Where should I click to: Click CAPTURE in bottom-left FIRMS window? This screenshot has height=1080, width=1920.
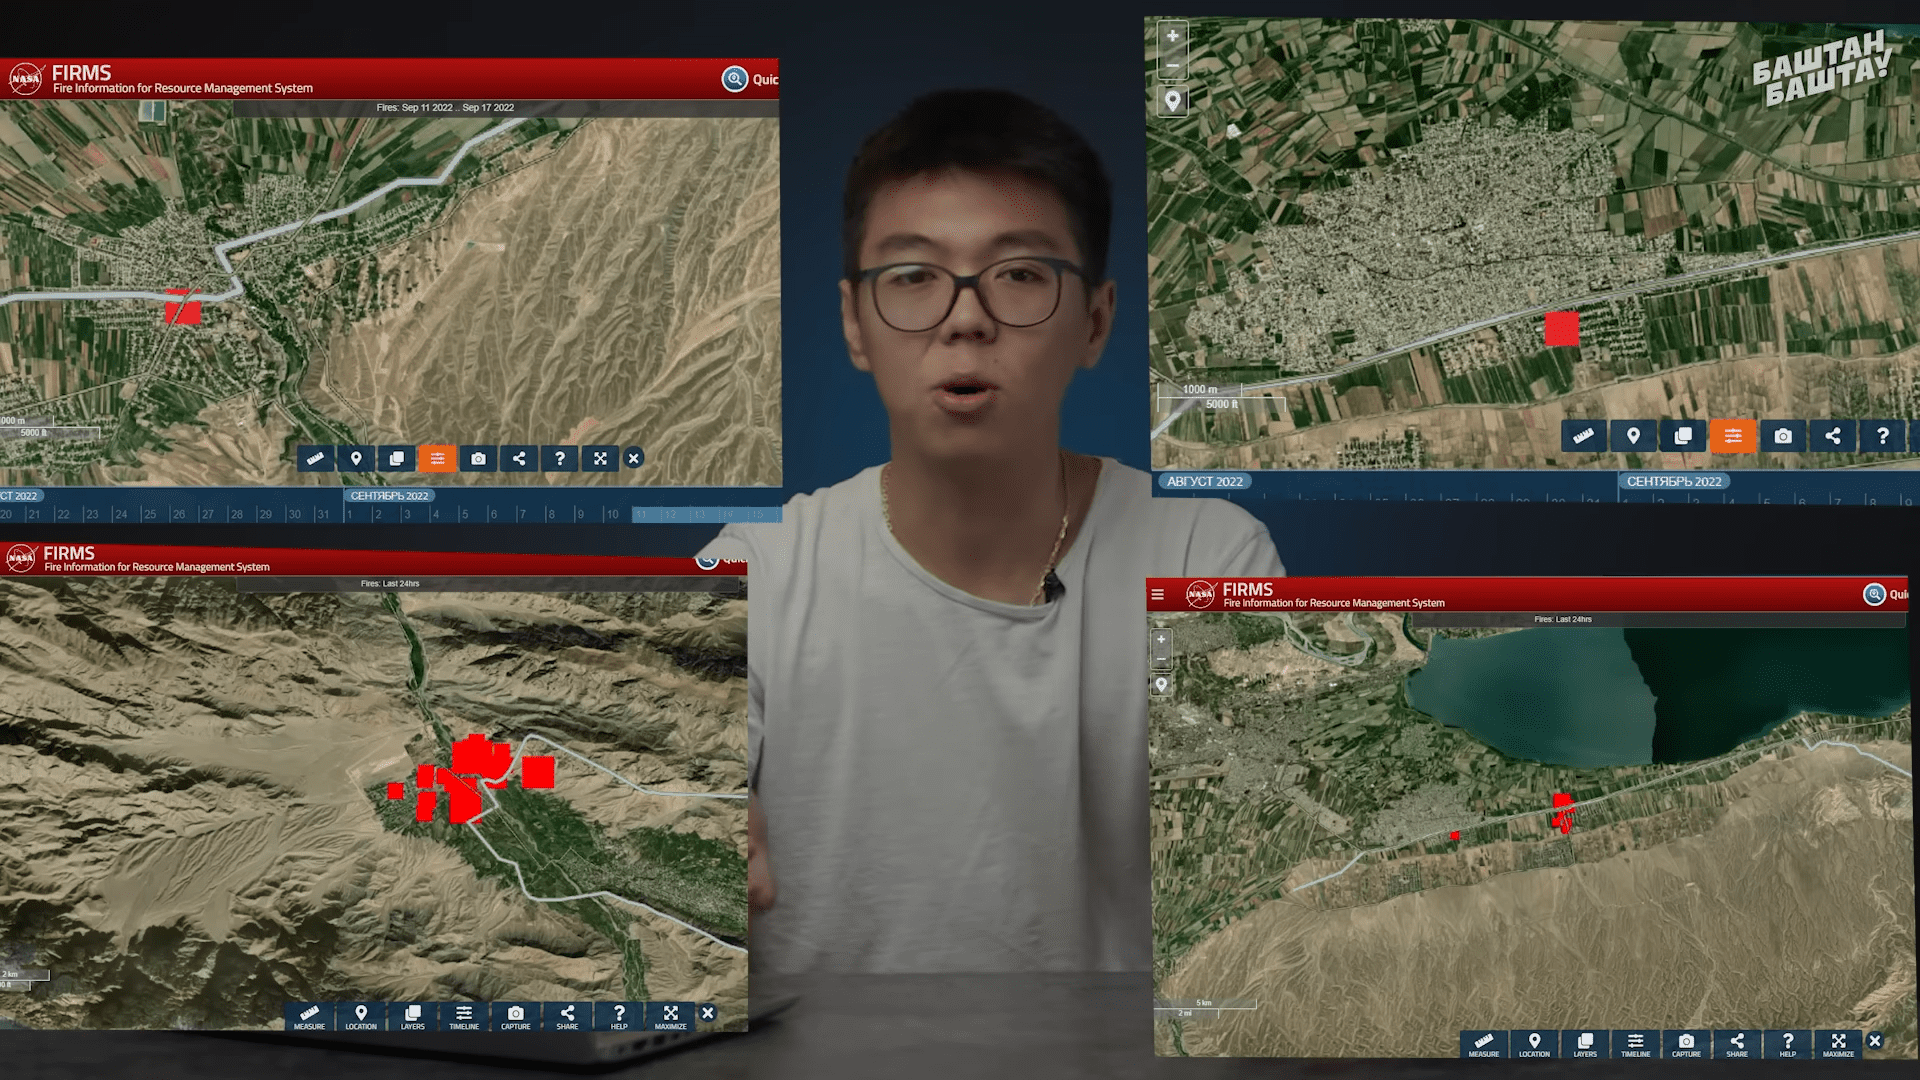(516, 1017)
